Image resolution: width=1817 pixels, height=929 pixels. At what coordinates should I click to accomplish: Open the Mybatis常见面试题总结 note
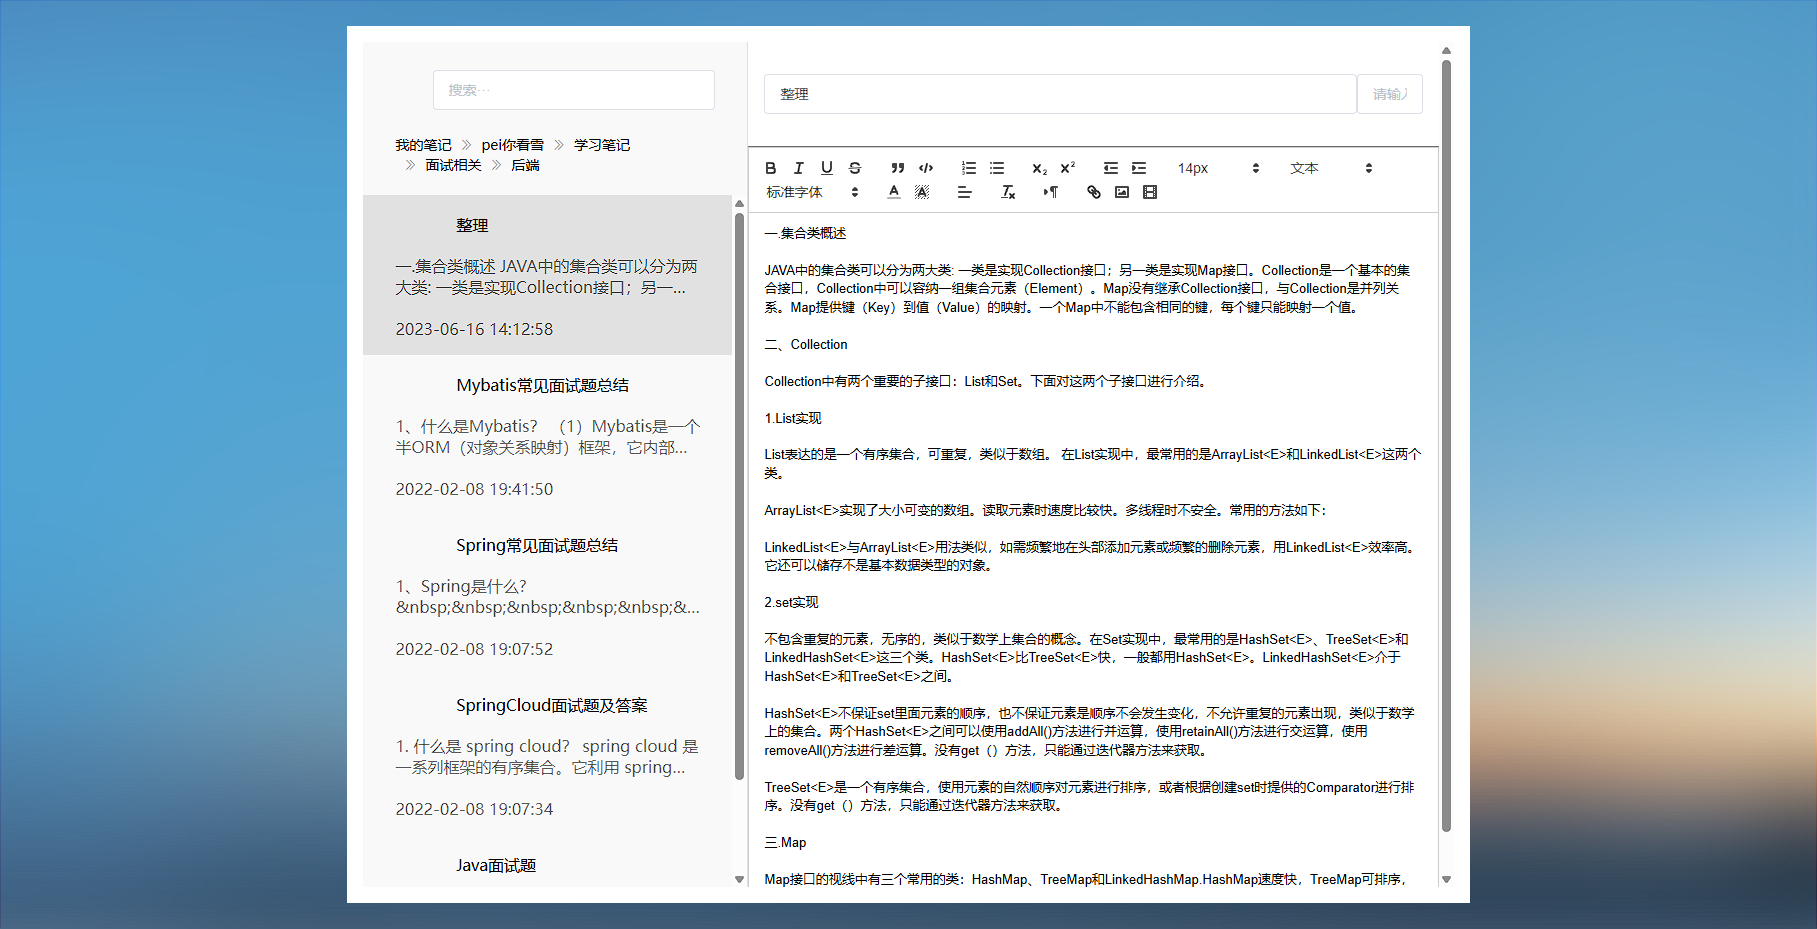(x=547, y=435)
